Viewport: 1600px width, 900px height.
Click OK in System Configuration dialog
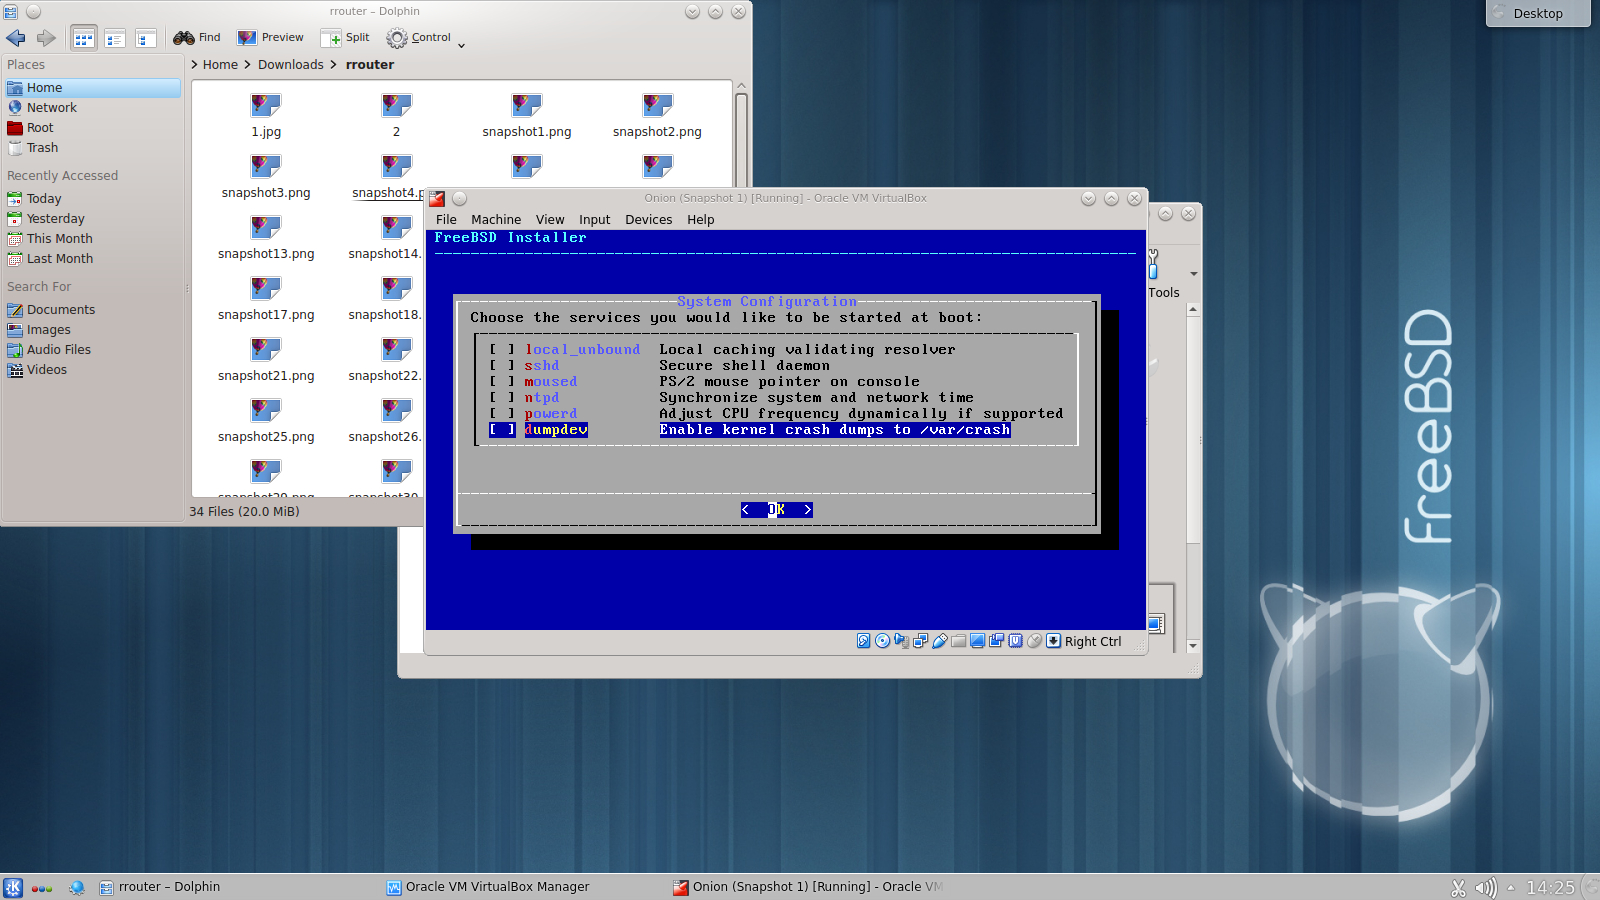point(777,510)
